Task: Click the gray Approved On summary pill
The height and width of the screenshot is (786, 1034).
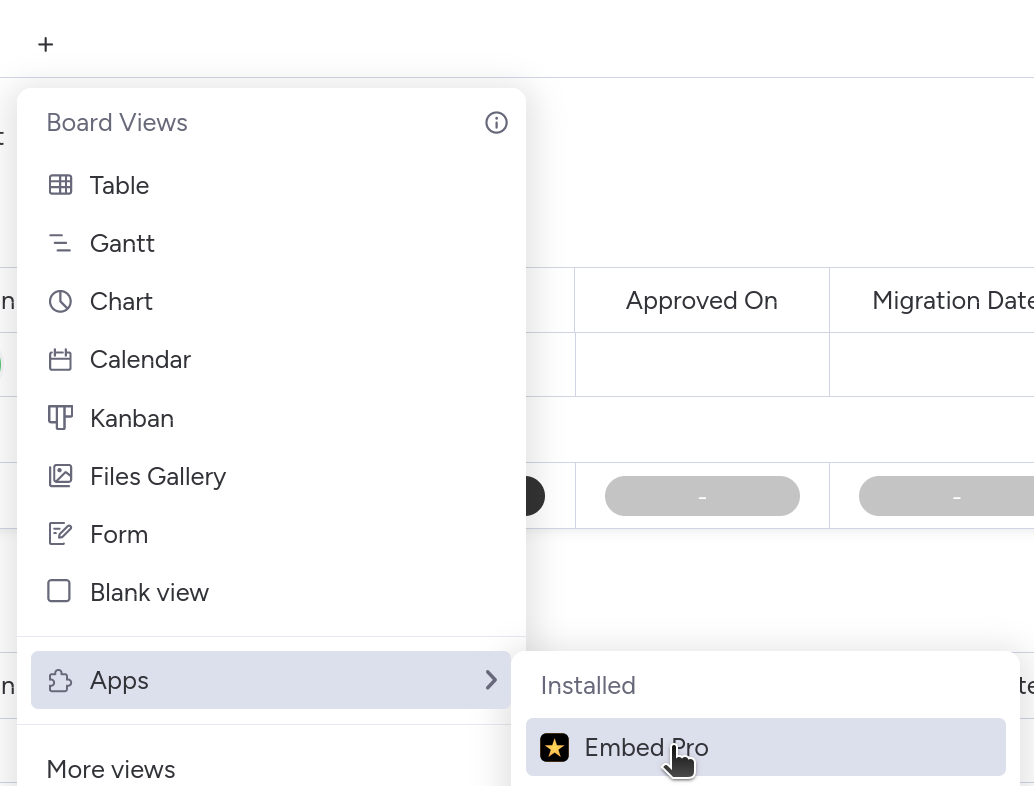Action: click(x=702, y=496)
